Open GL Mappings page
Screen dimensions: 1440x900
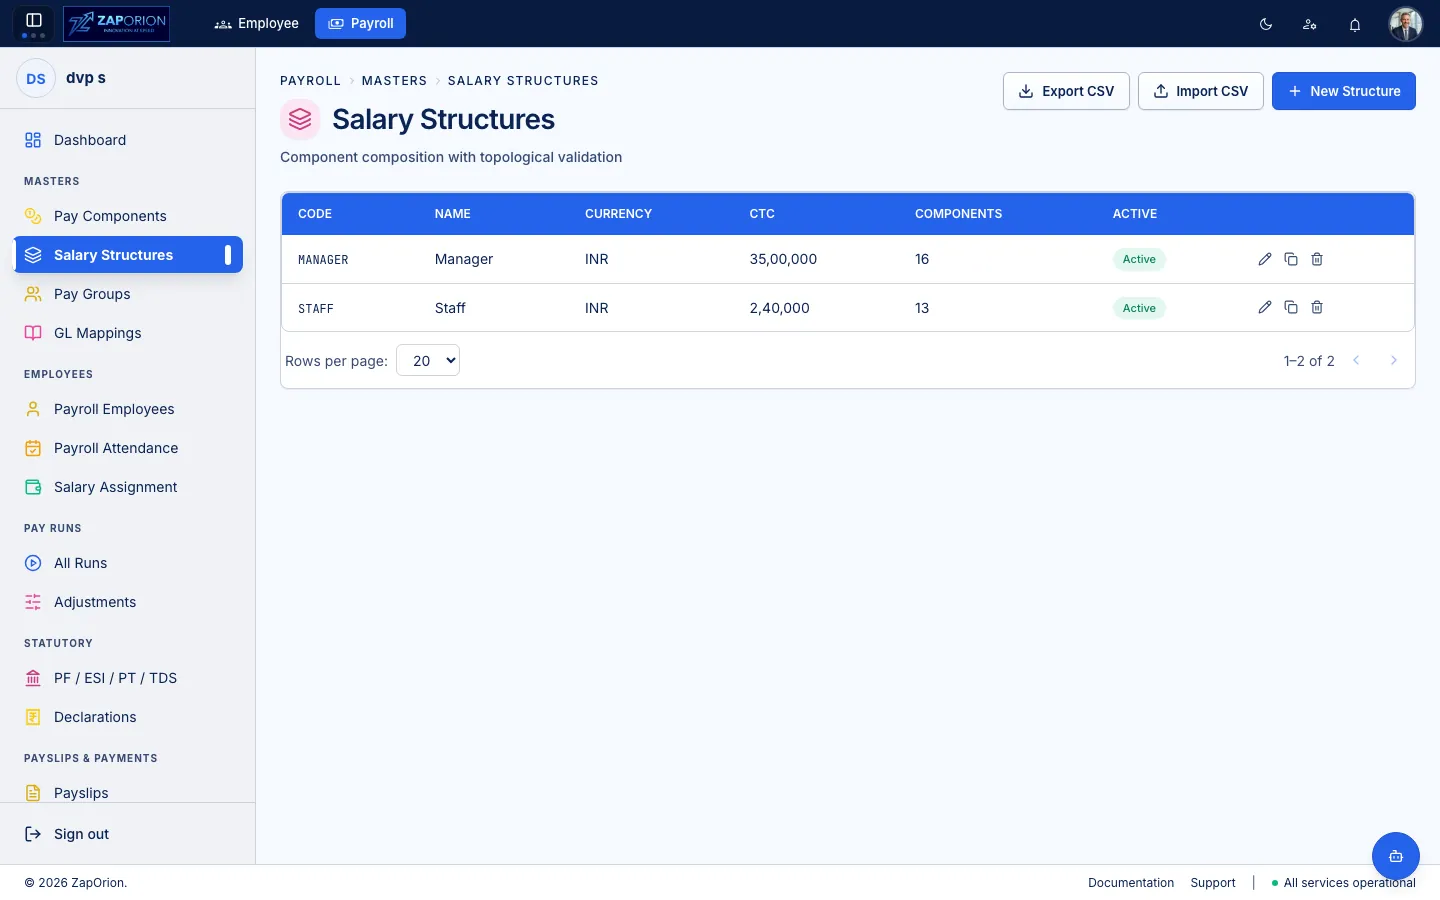coord(128,333)
